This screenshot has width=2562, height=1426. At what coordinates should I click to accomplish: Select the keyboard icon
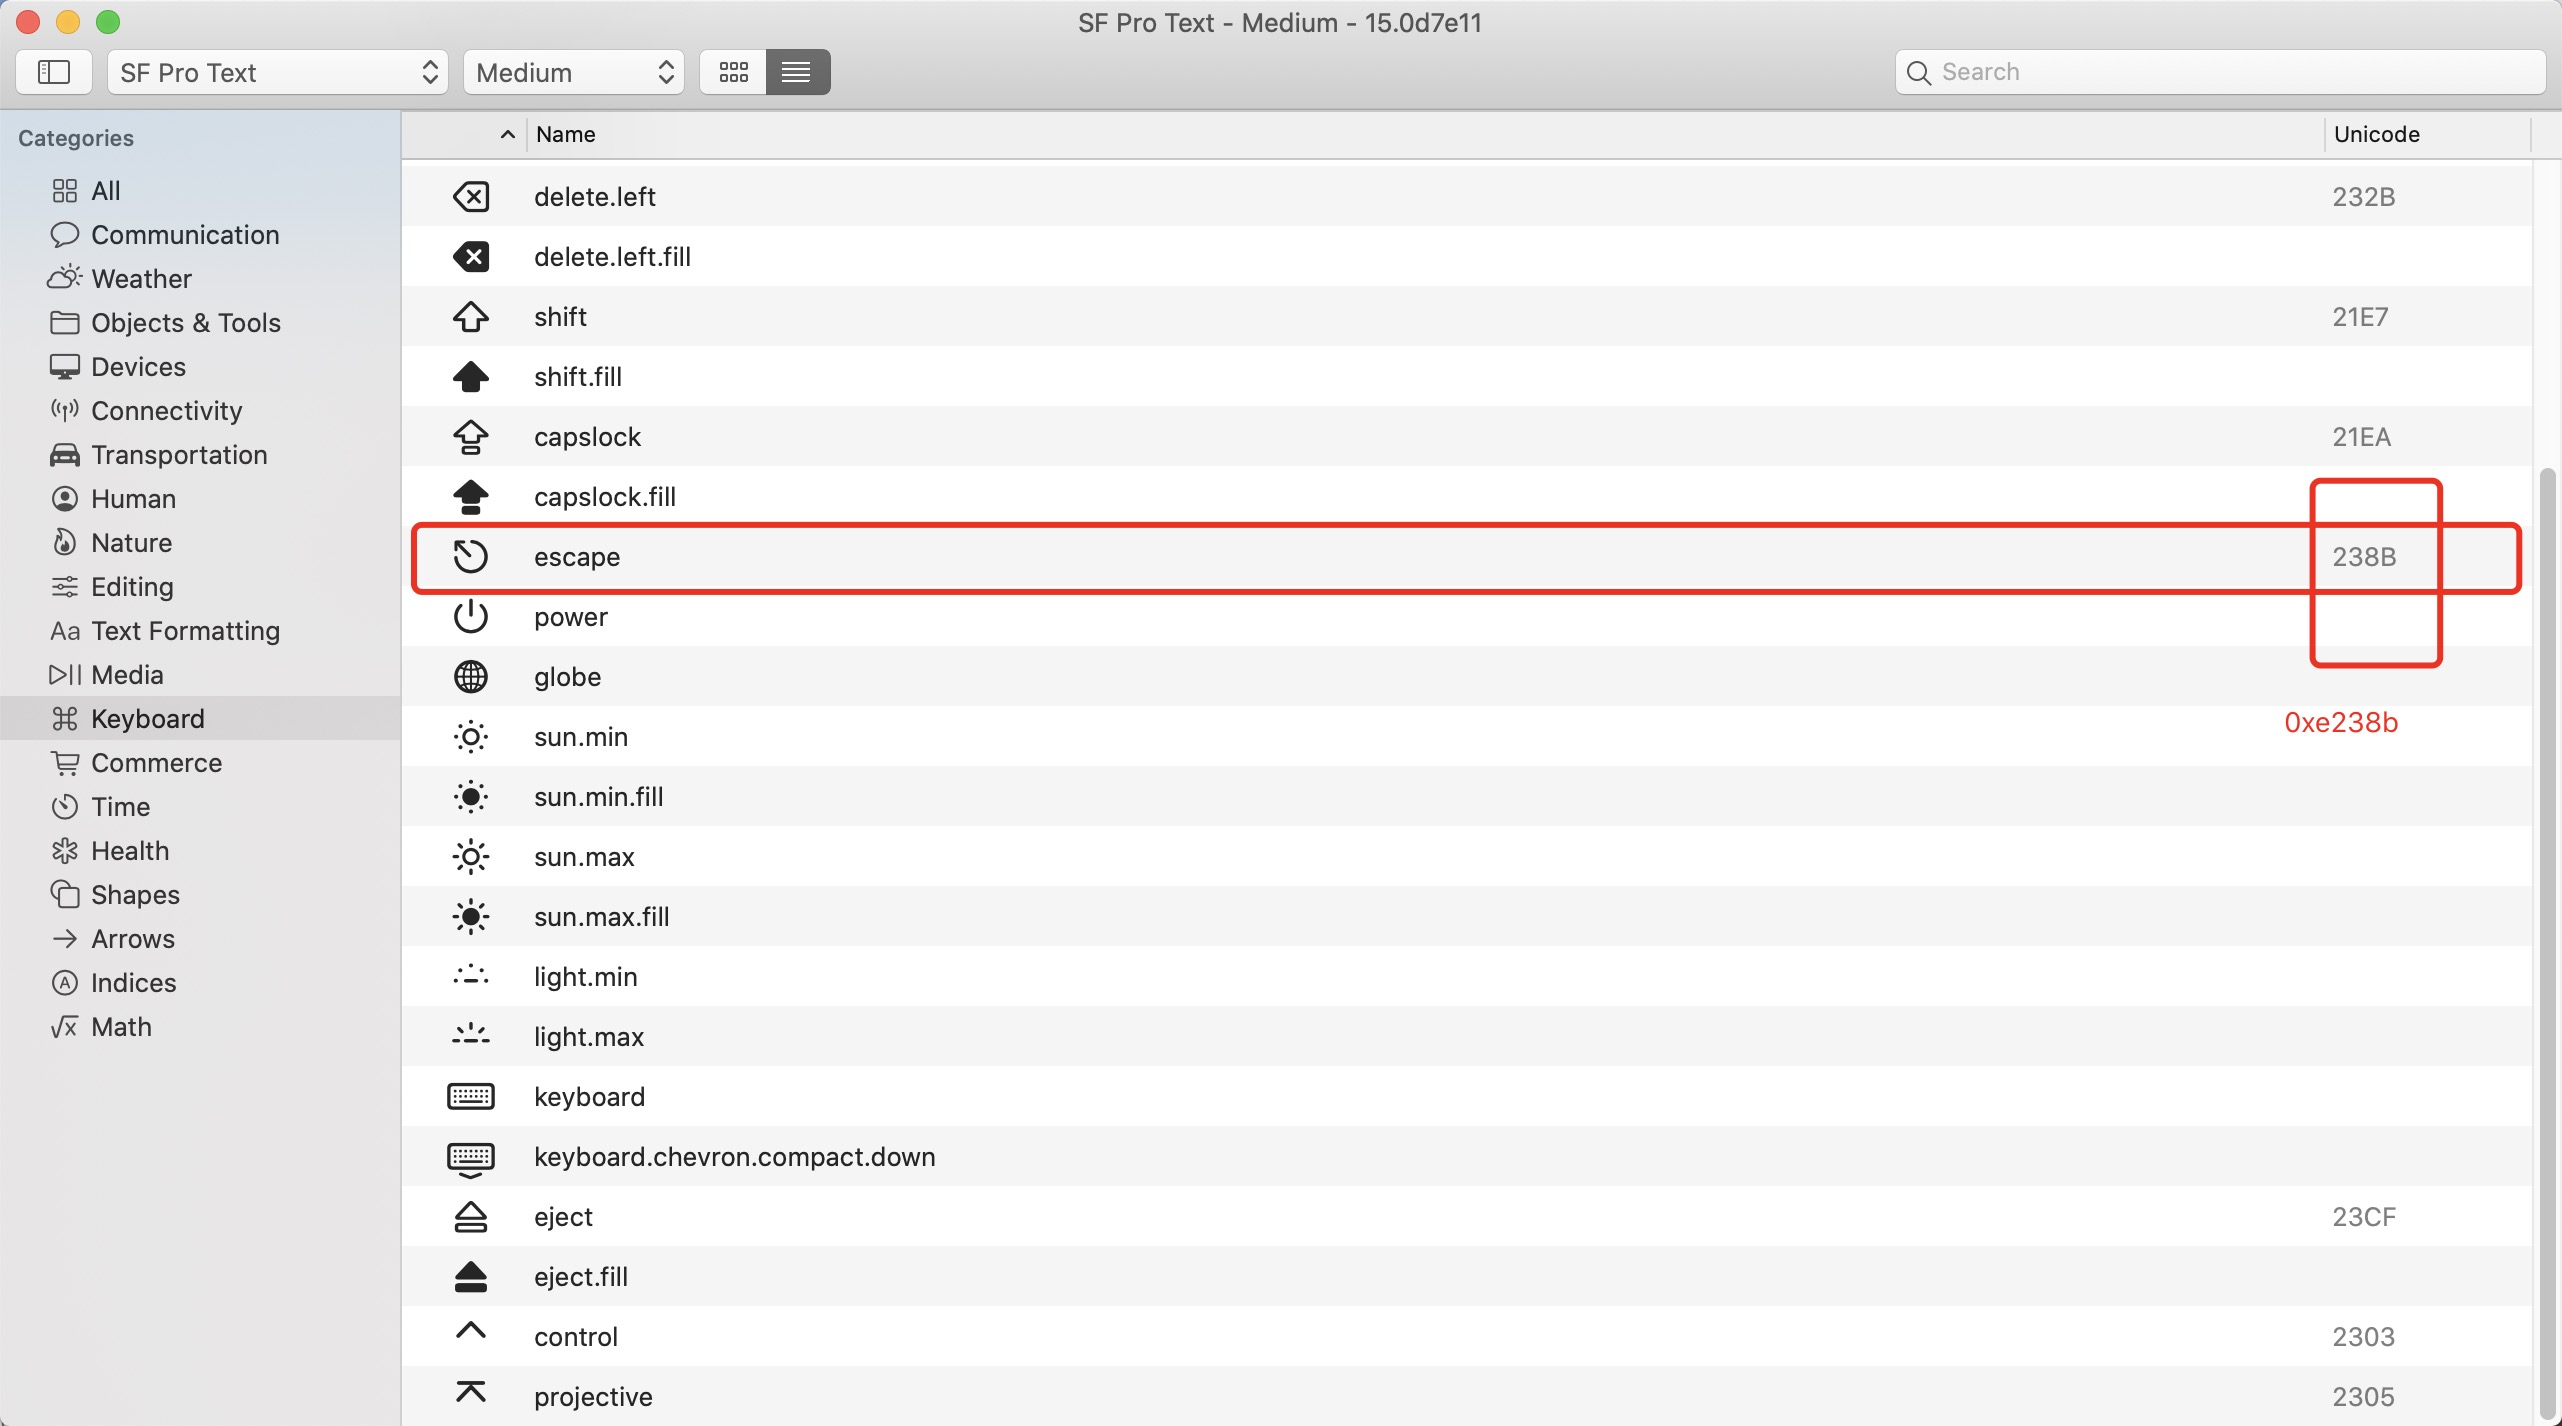tap(469, 1098)
